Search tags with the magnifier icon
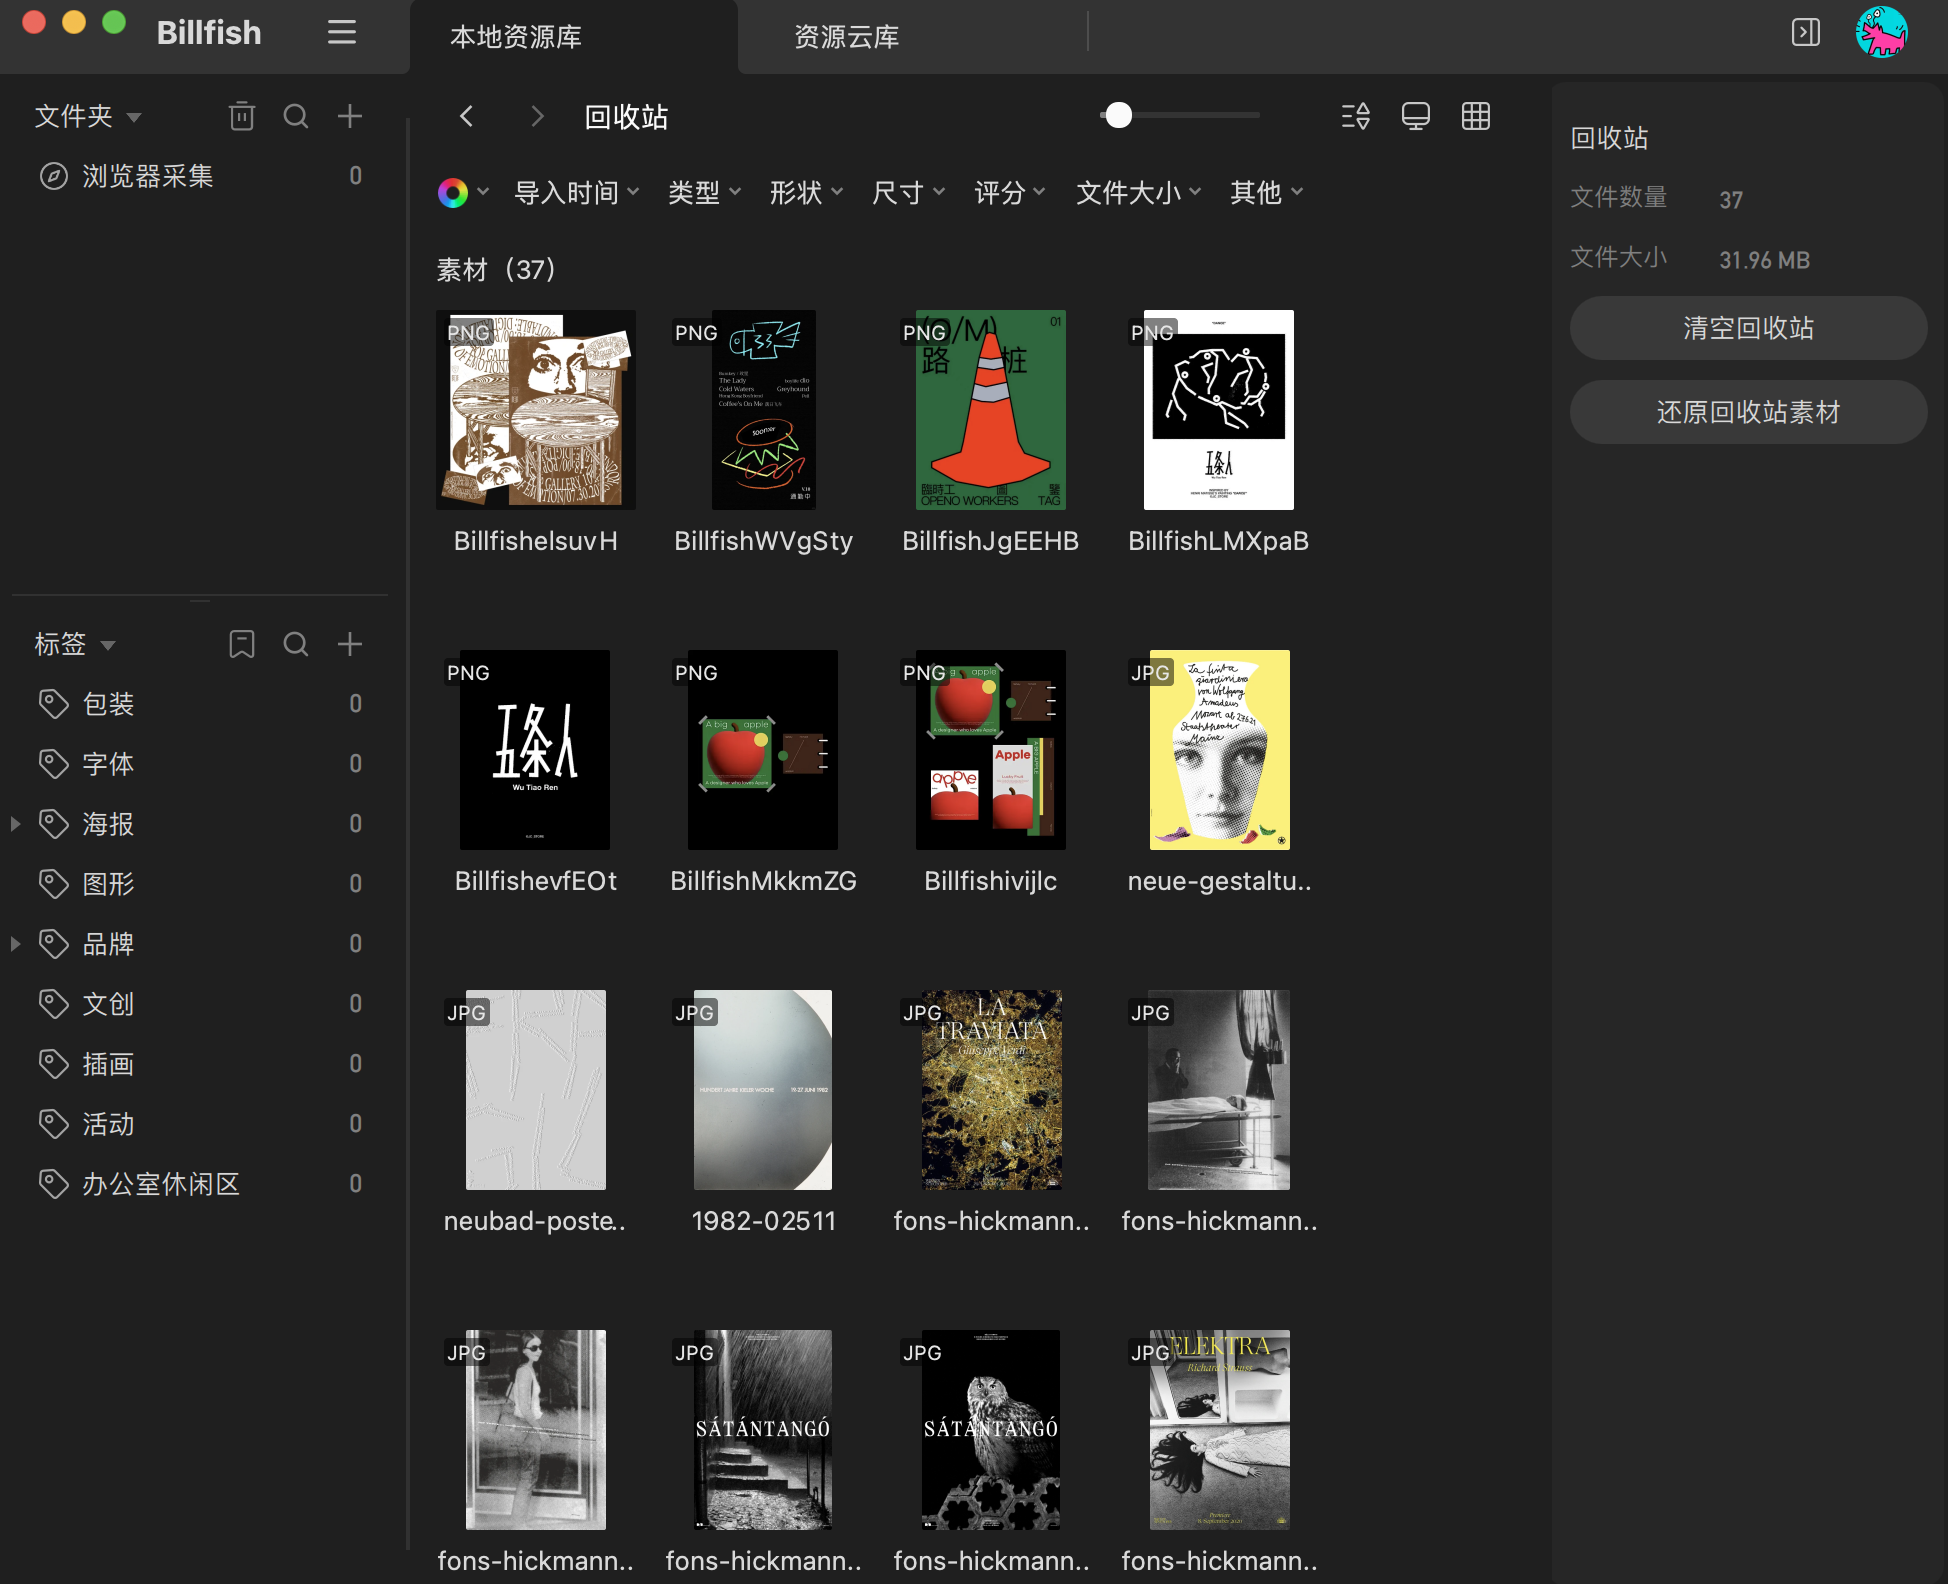This screenshot has width=1948, height=1584. (296, 645)
